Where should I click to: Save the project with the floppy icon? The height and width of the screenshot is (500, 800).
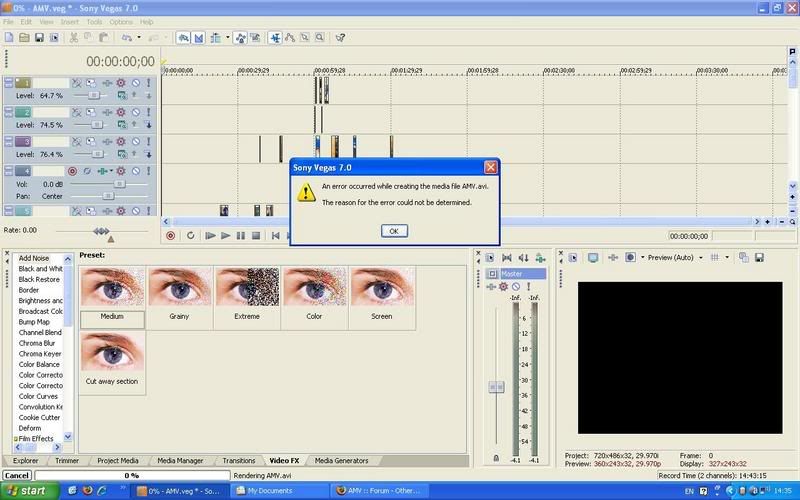pyautogui.click(x=39, y=37)
